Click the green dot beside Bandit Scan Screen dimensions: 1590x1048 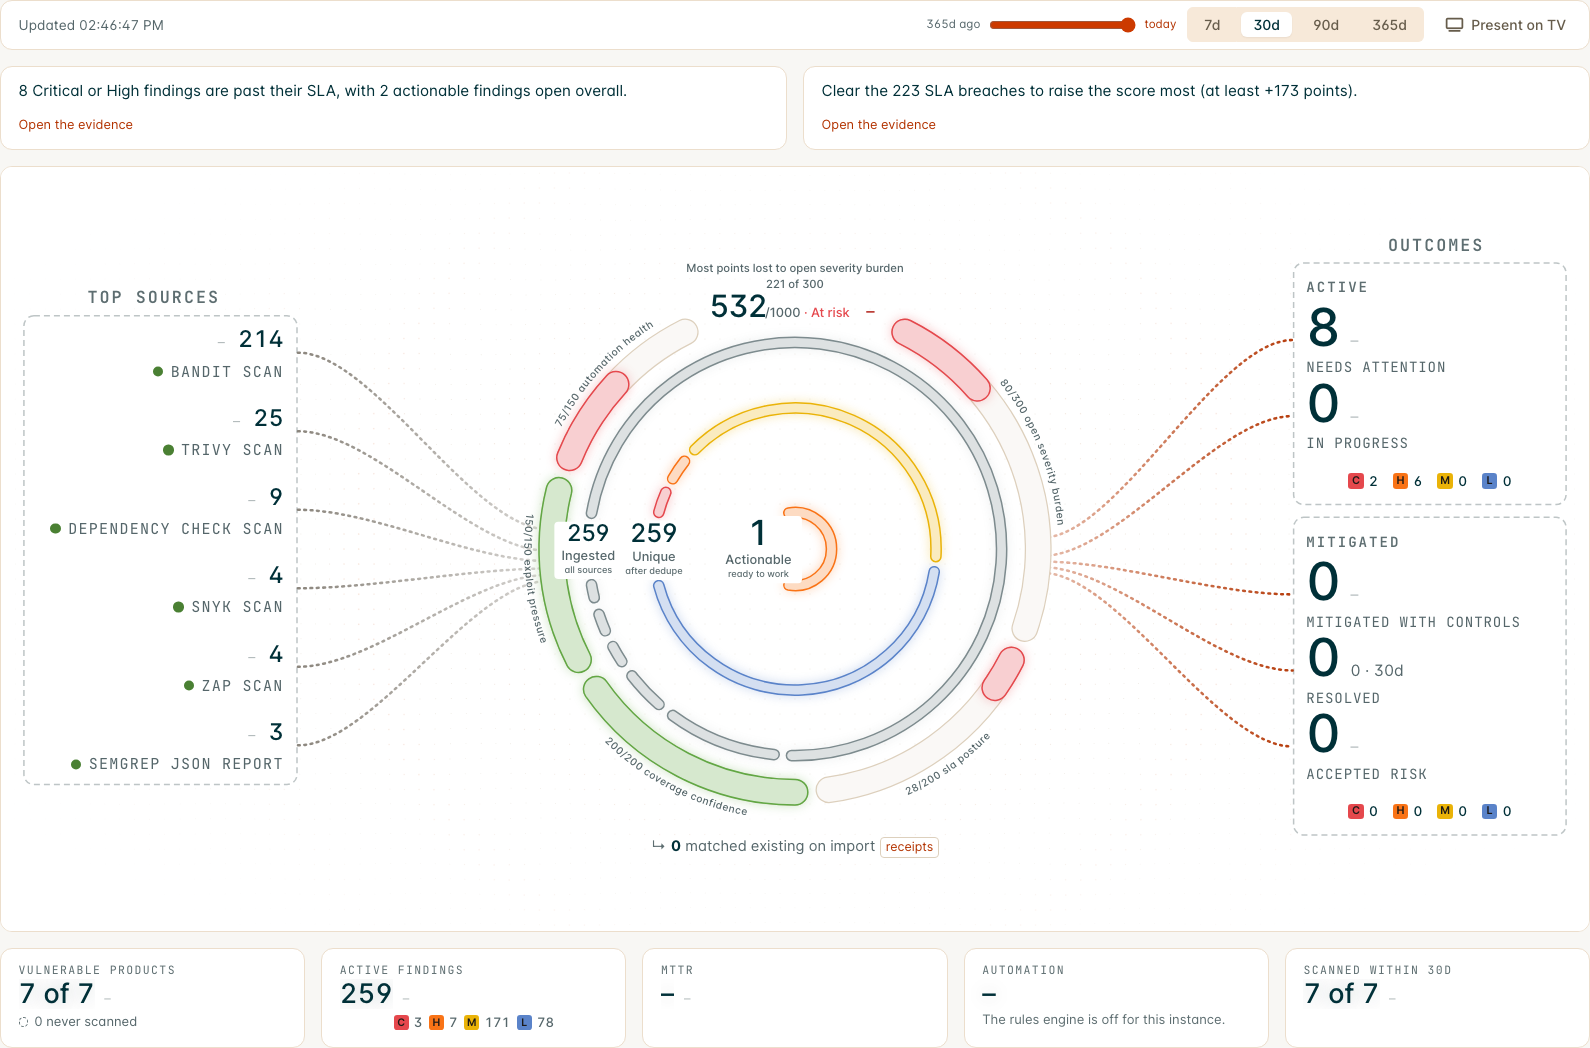pos(158,372)
